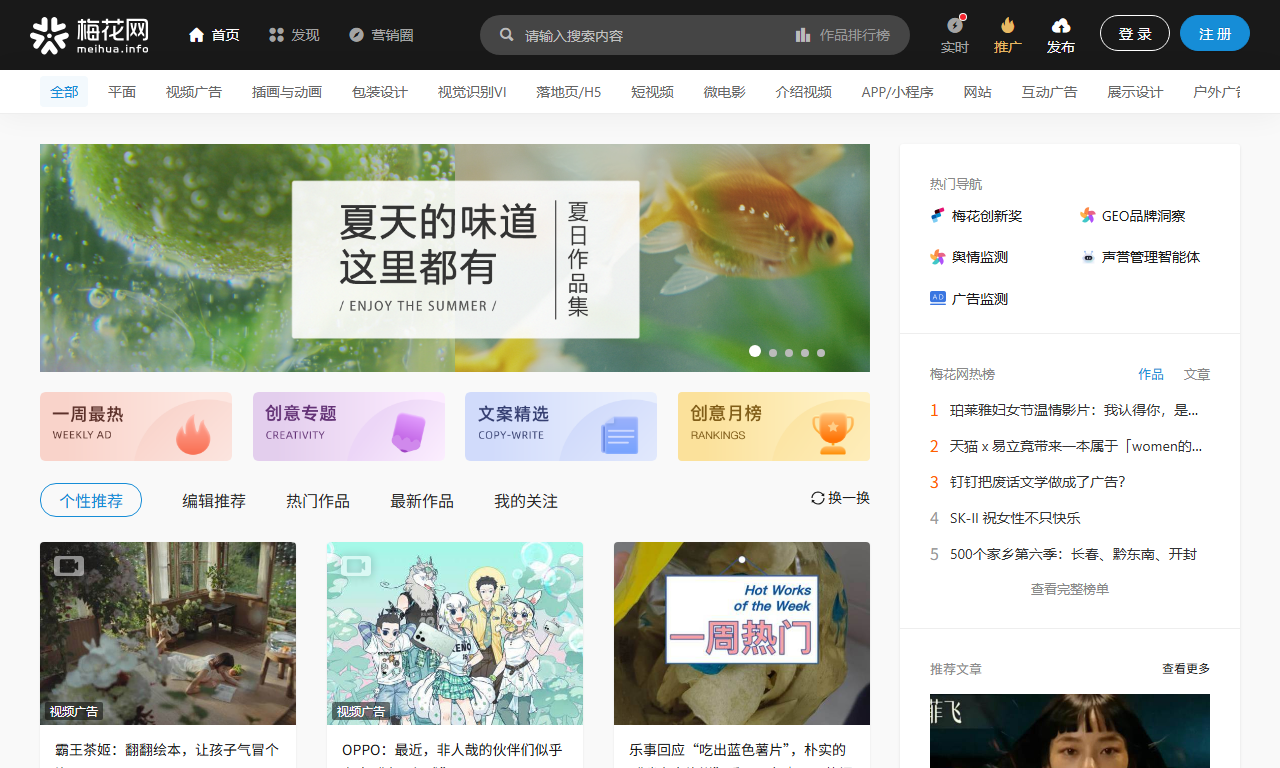The height and width of the screenshot is (768, 1280).
Task: Select the 落地页/H5 category tab
Action: [569, 92]
